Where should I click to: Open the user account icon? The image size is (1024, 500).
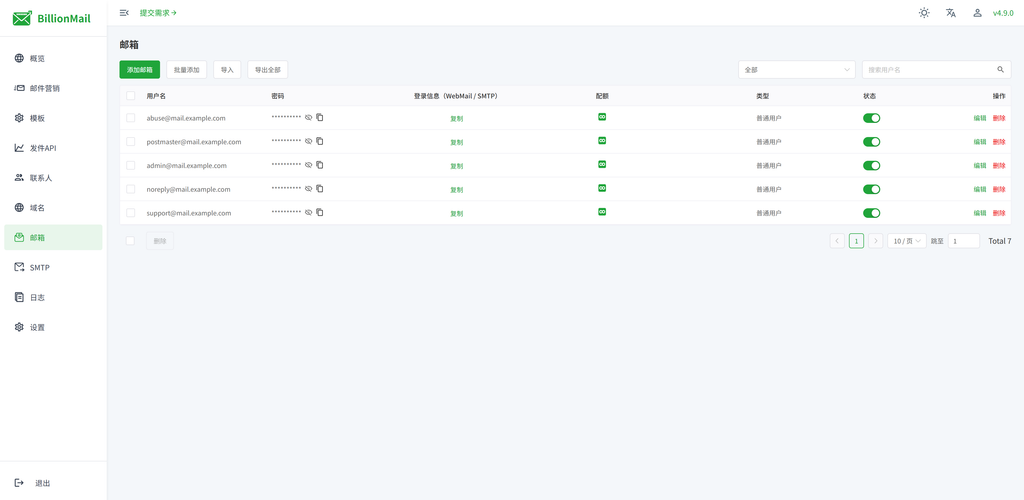(977, 12)
